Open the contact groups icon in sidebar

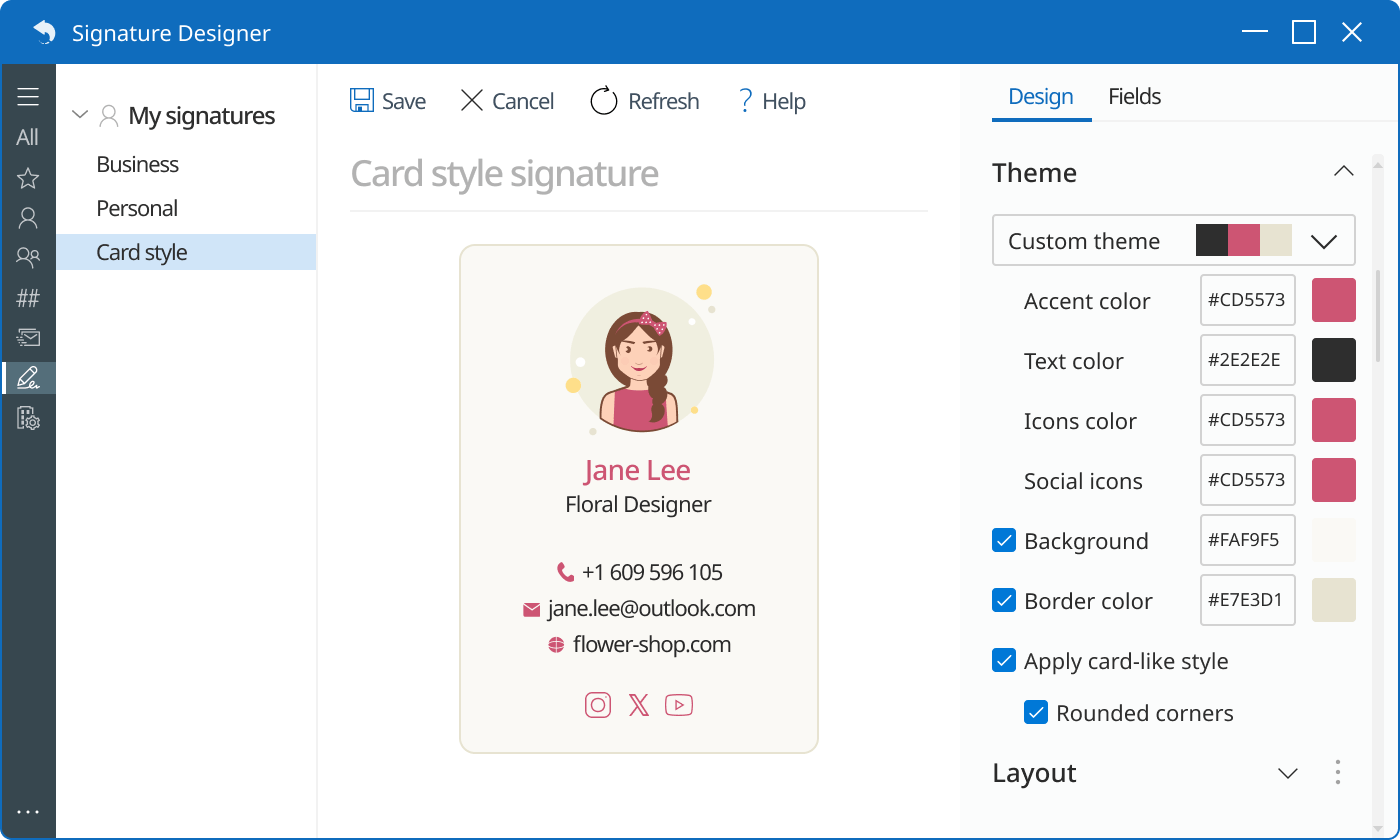pyautogui.click(x=28, y=258)
